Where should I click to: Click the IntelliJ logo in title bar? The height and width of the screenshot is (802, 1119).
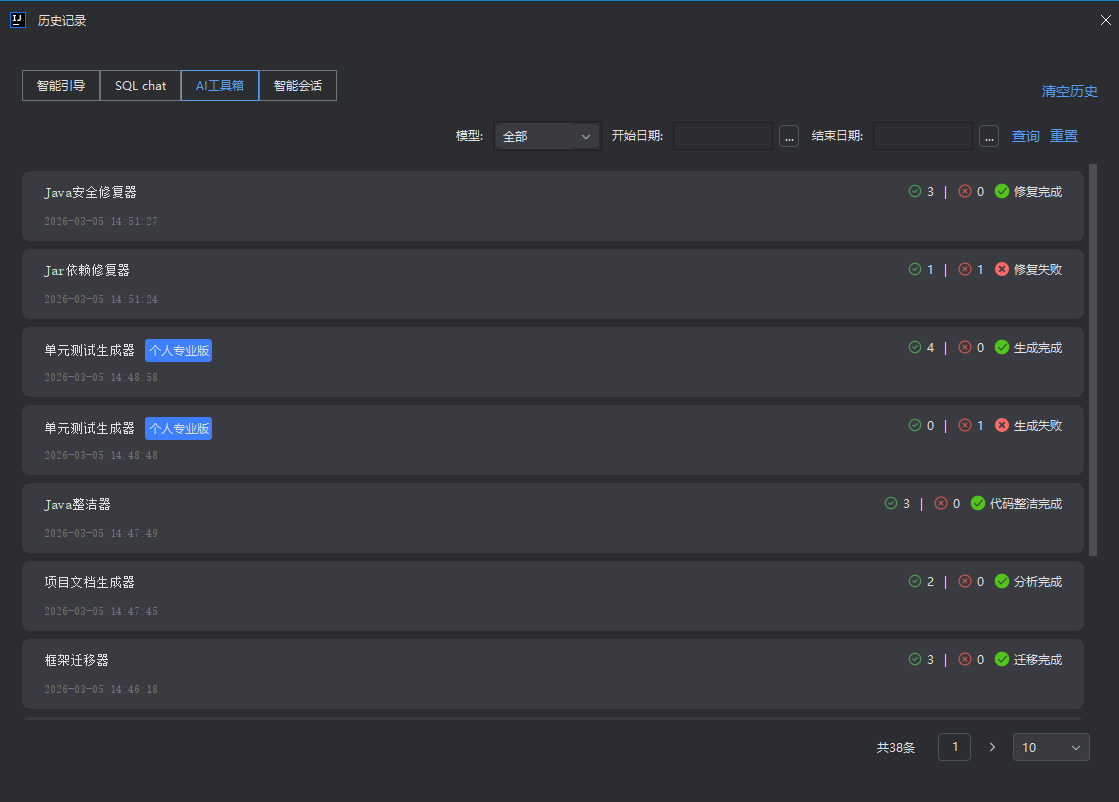pyautogui.click(x=17, y=20)
